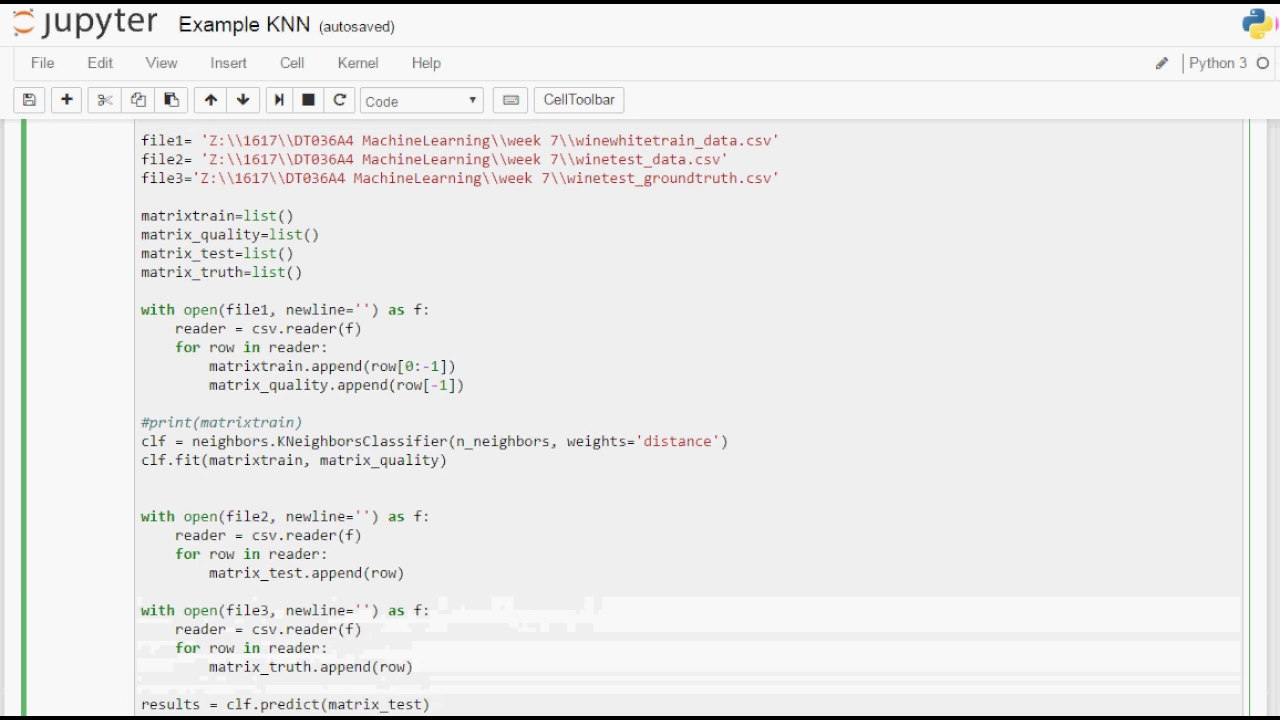The height and width of the screenshot is (720, 1280).
Task: Open the File menu
Action: click(x=43, y=63)
